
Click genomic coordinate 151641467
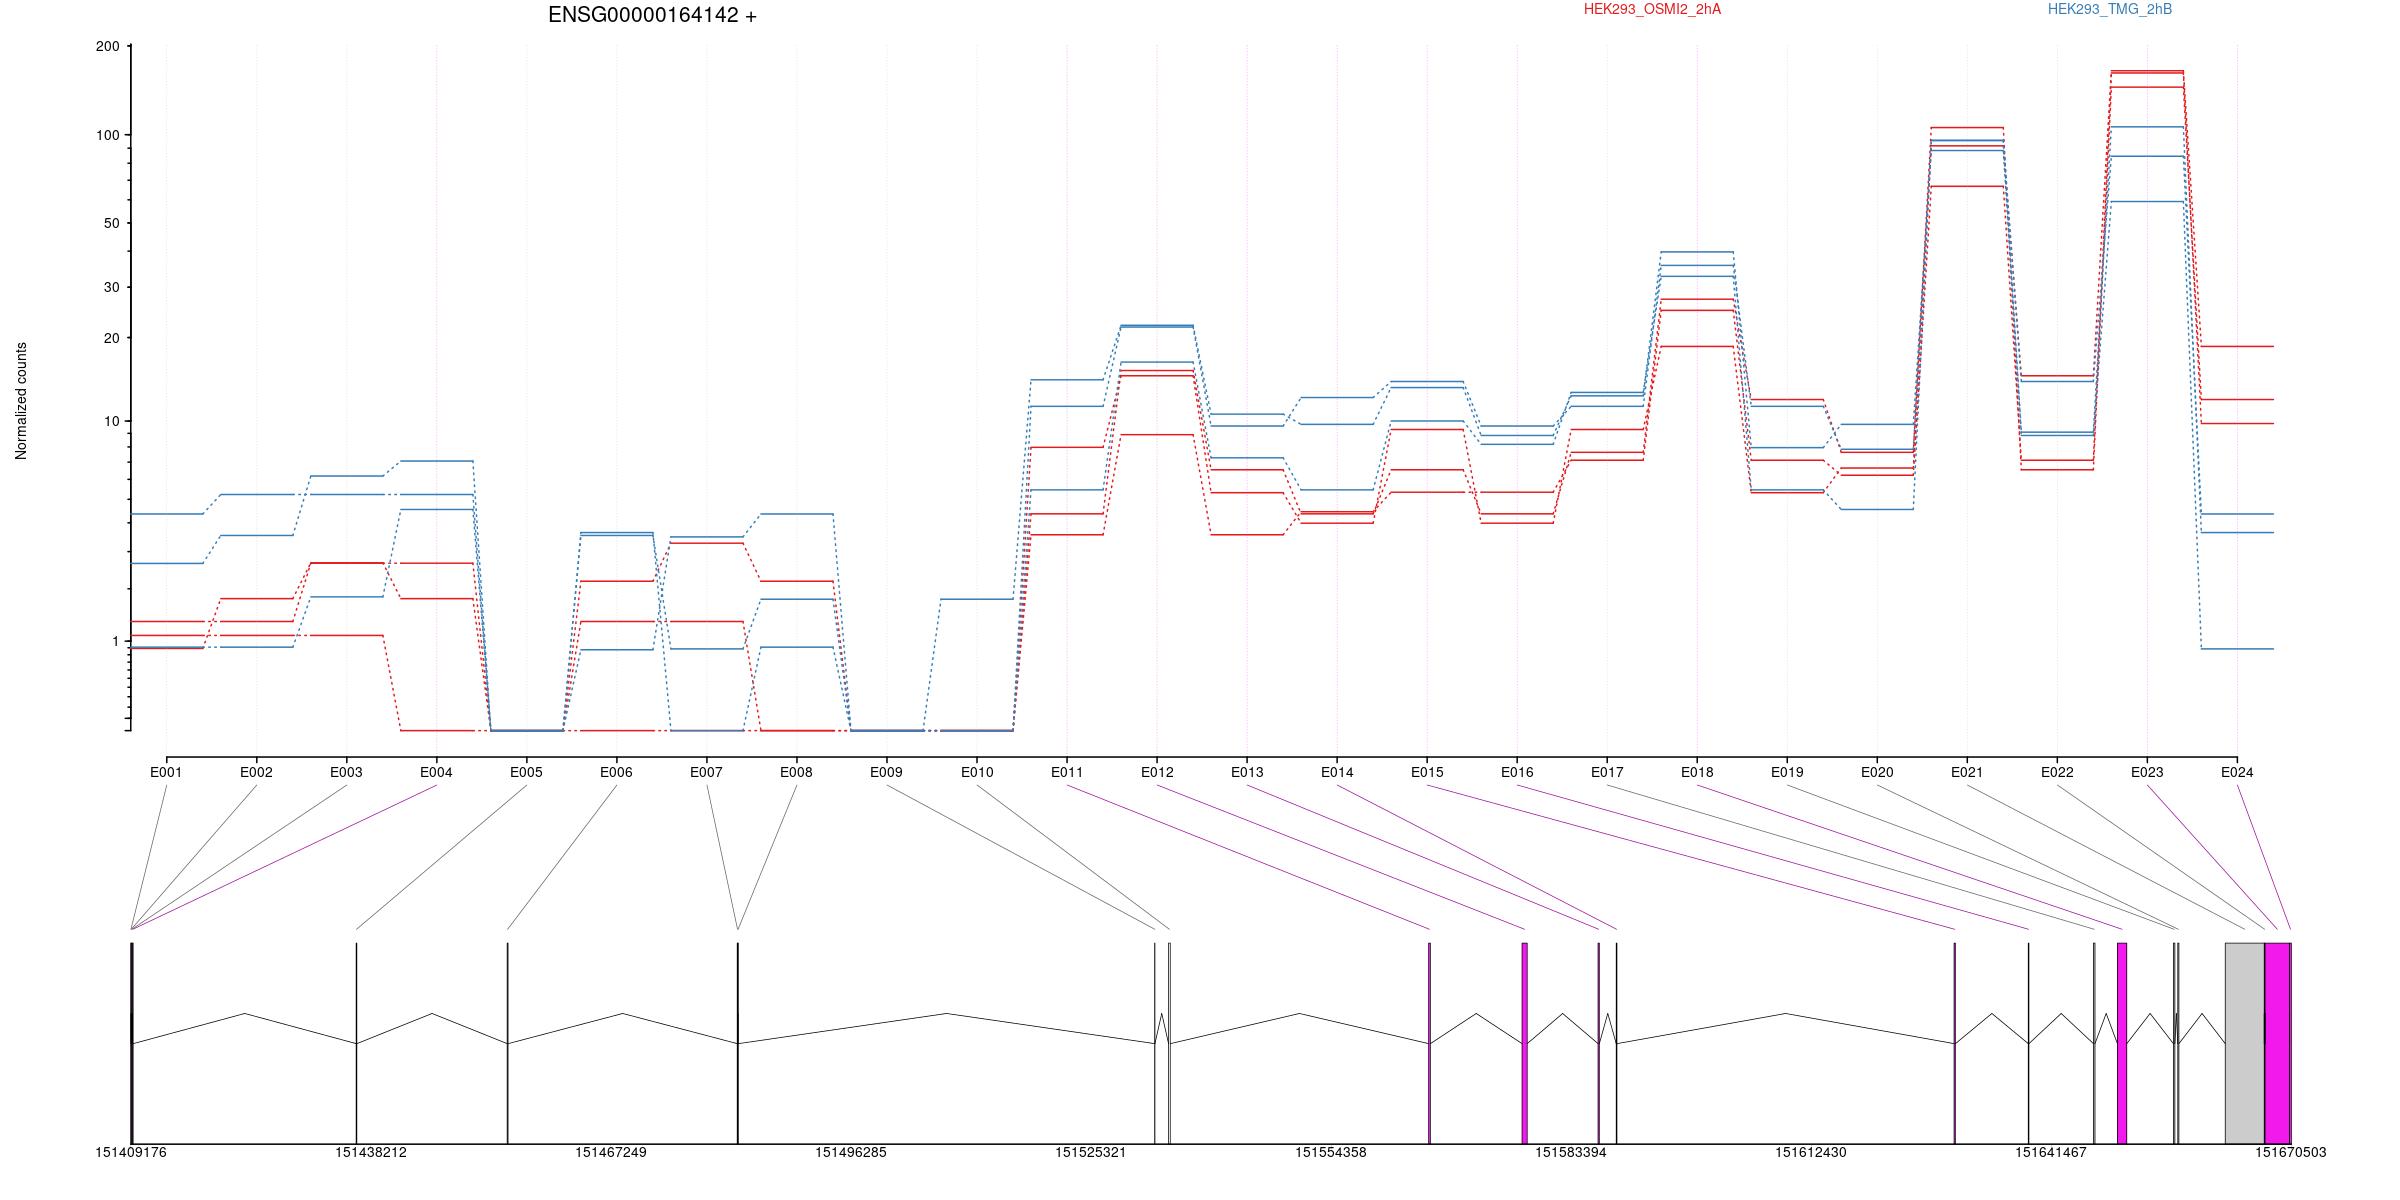(2051, 1153)
